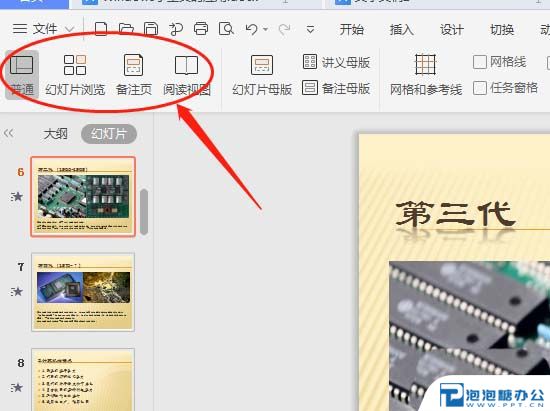Viewport: 550px width, 411px height.
Task: Select slide 6 thumbnail
Action: (83, 197)
